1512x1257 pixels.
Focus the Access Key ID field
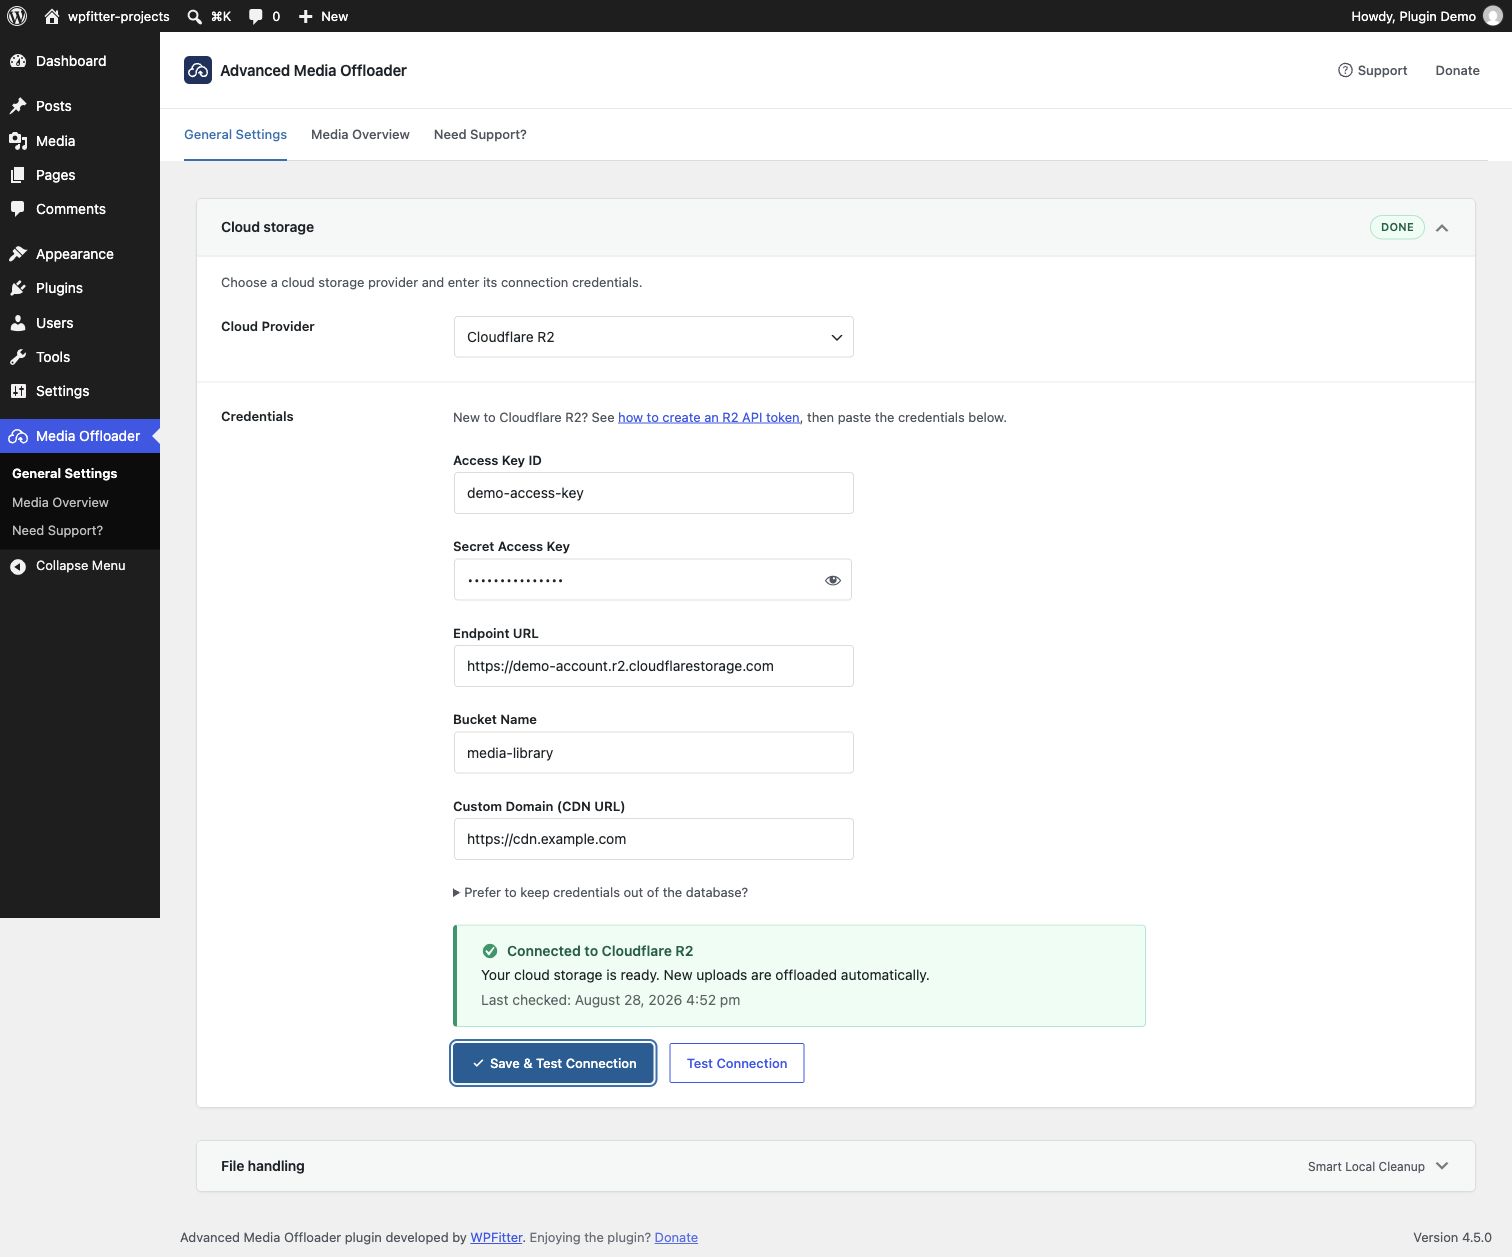point(653,493)
